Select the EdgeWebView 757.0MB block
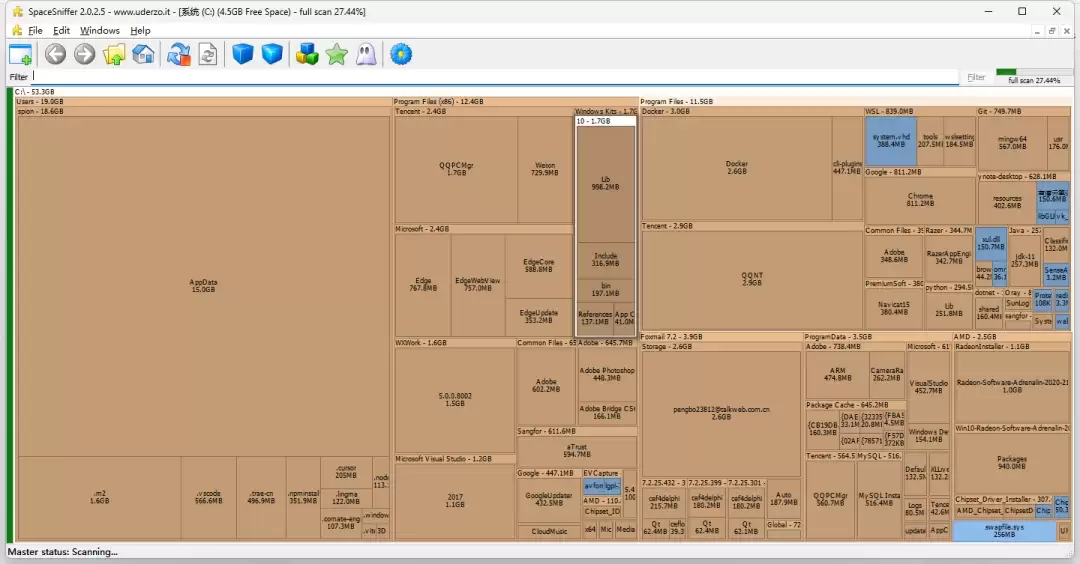The height and width of the screenshot is (564, 1080). point(477,284)
